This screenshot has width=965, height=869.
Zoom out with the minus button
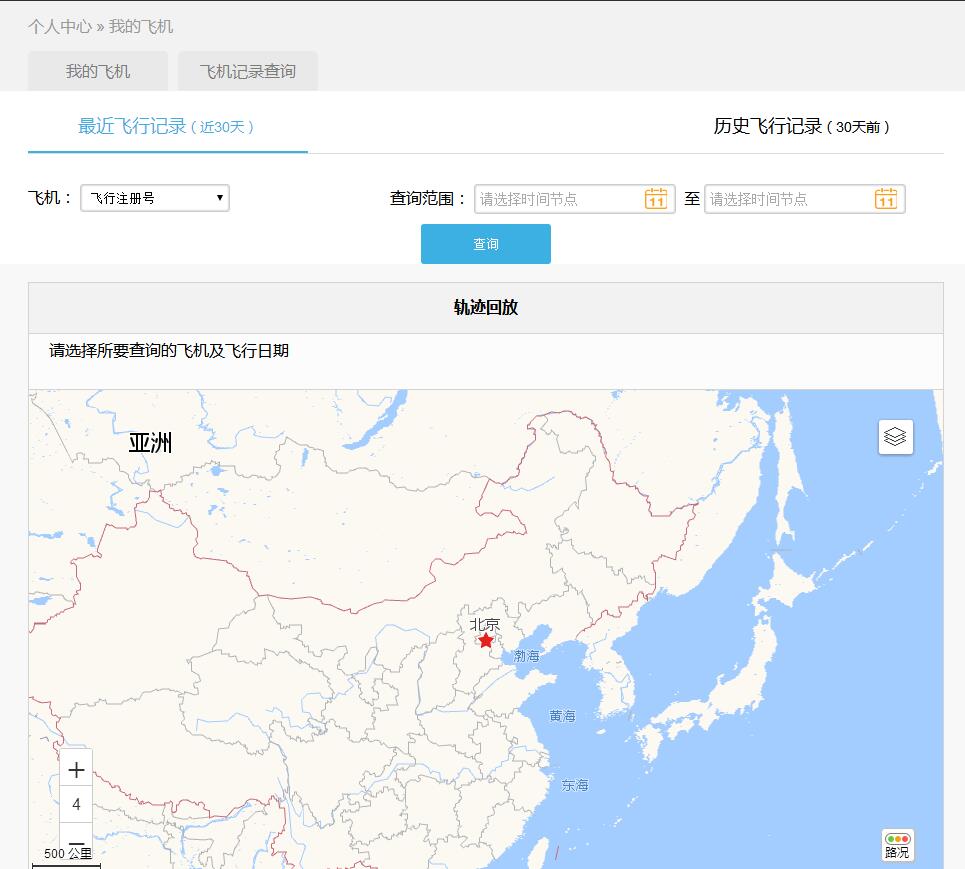tap(76, 843)
